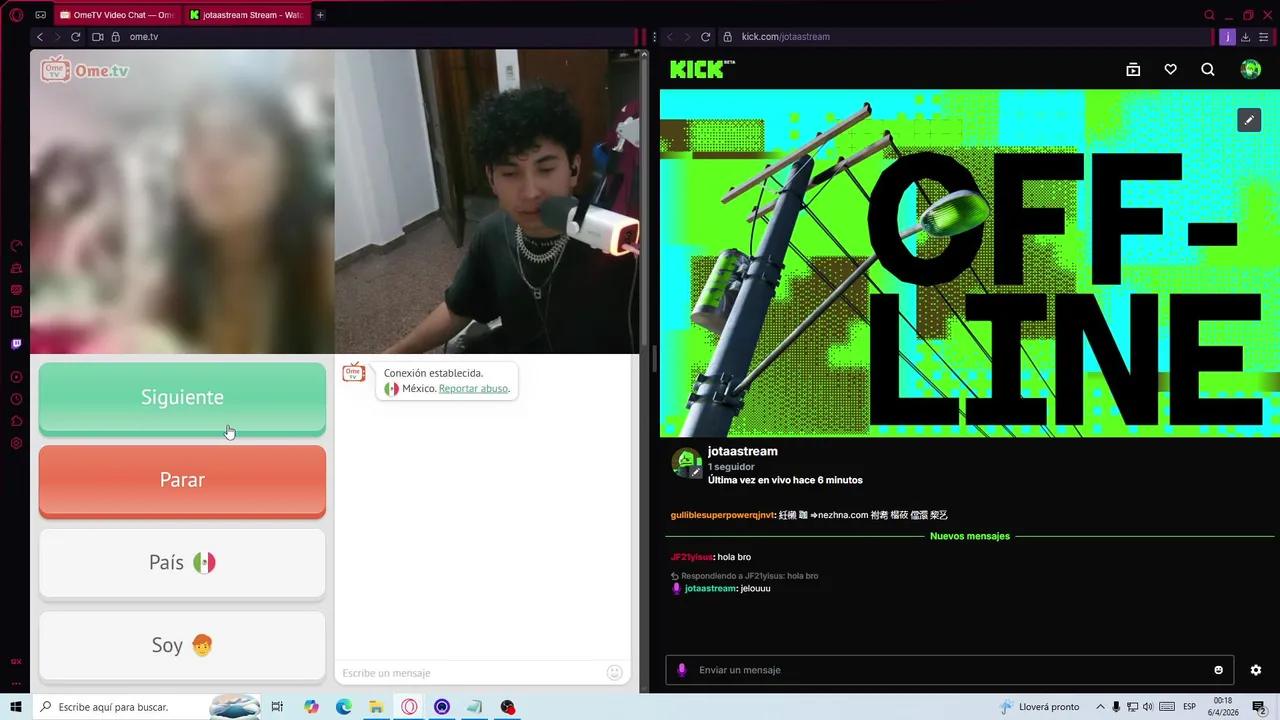This screenshot has height=720, width=1280.
Task: Open File Explorer from the taskbar
Action: (x=376, y=707)
